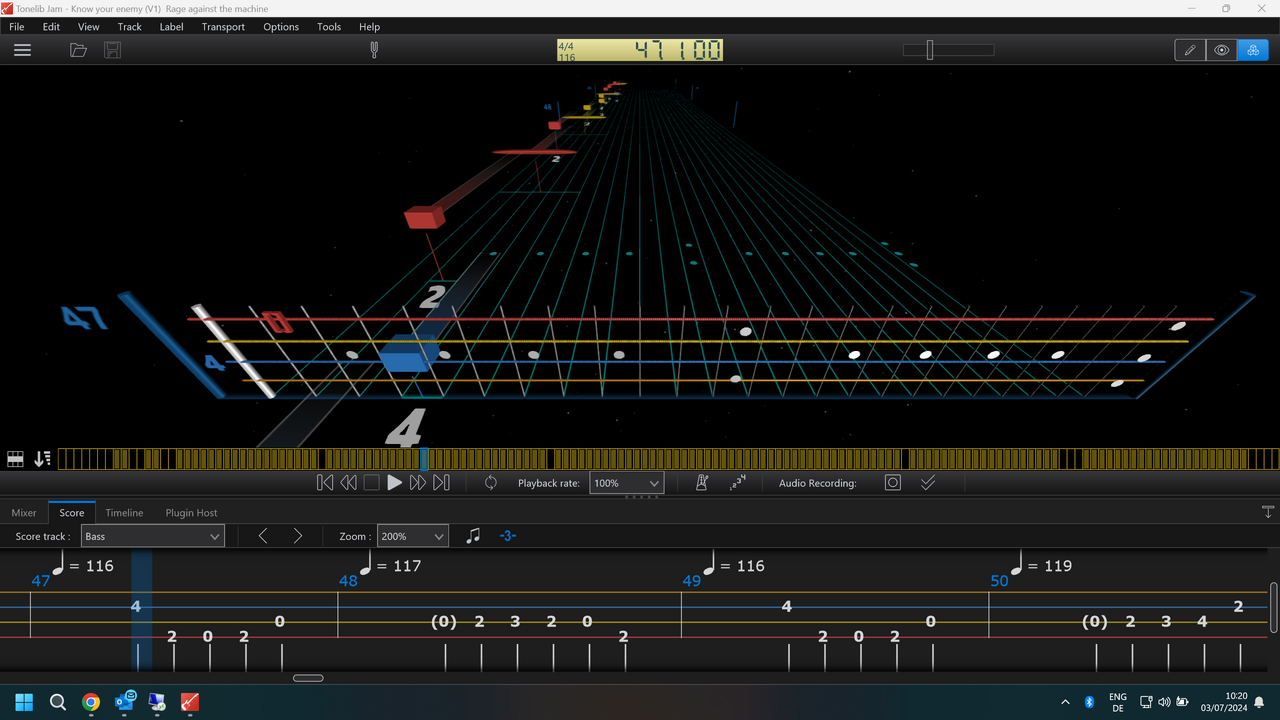
Task: Go to next score track arrow
Action: [x=298, y=537]
